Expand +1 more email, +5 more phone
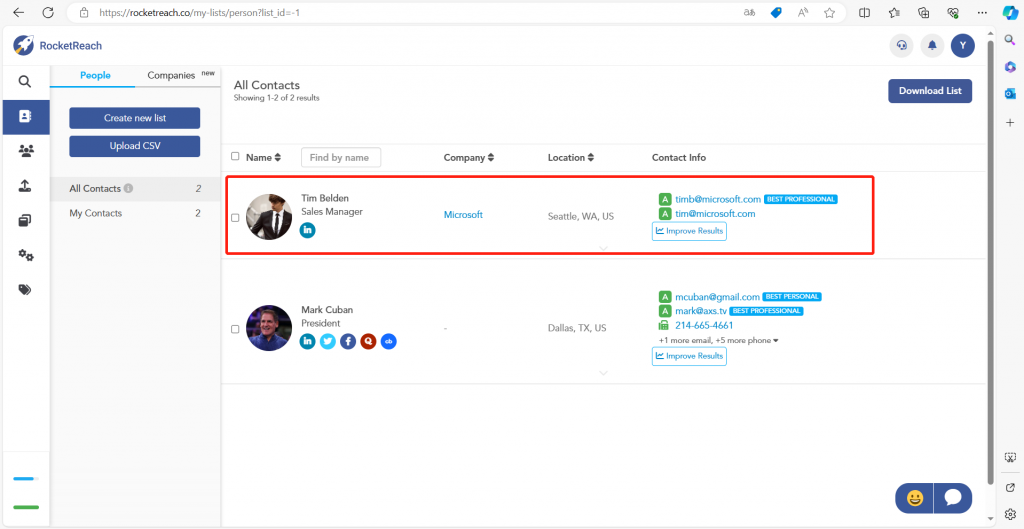 718,340
